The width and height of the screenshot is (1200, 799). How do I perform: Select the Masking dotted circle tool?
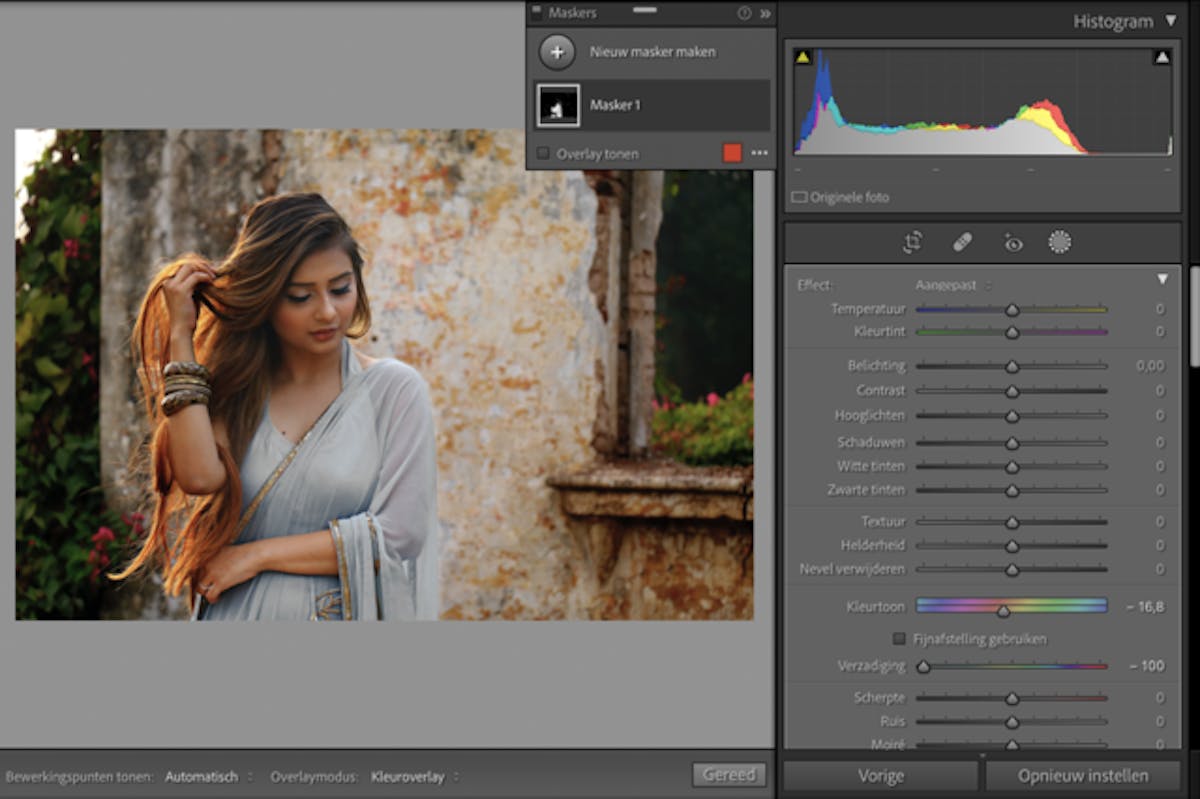click(x=1059, y=242)
